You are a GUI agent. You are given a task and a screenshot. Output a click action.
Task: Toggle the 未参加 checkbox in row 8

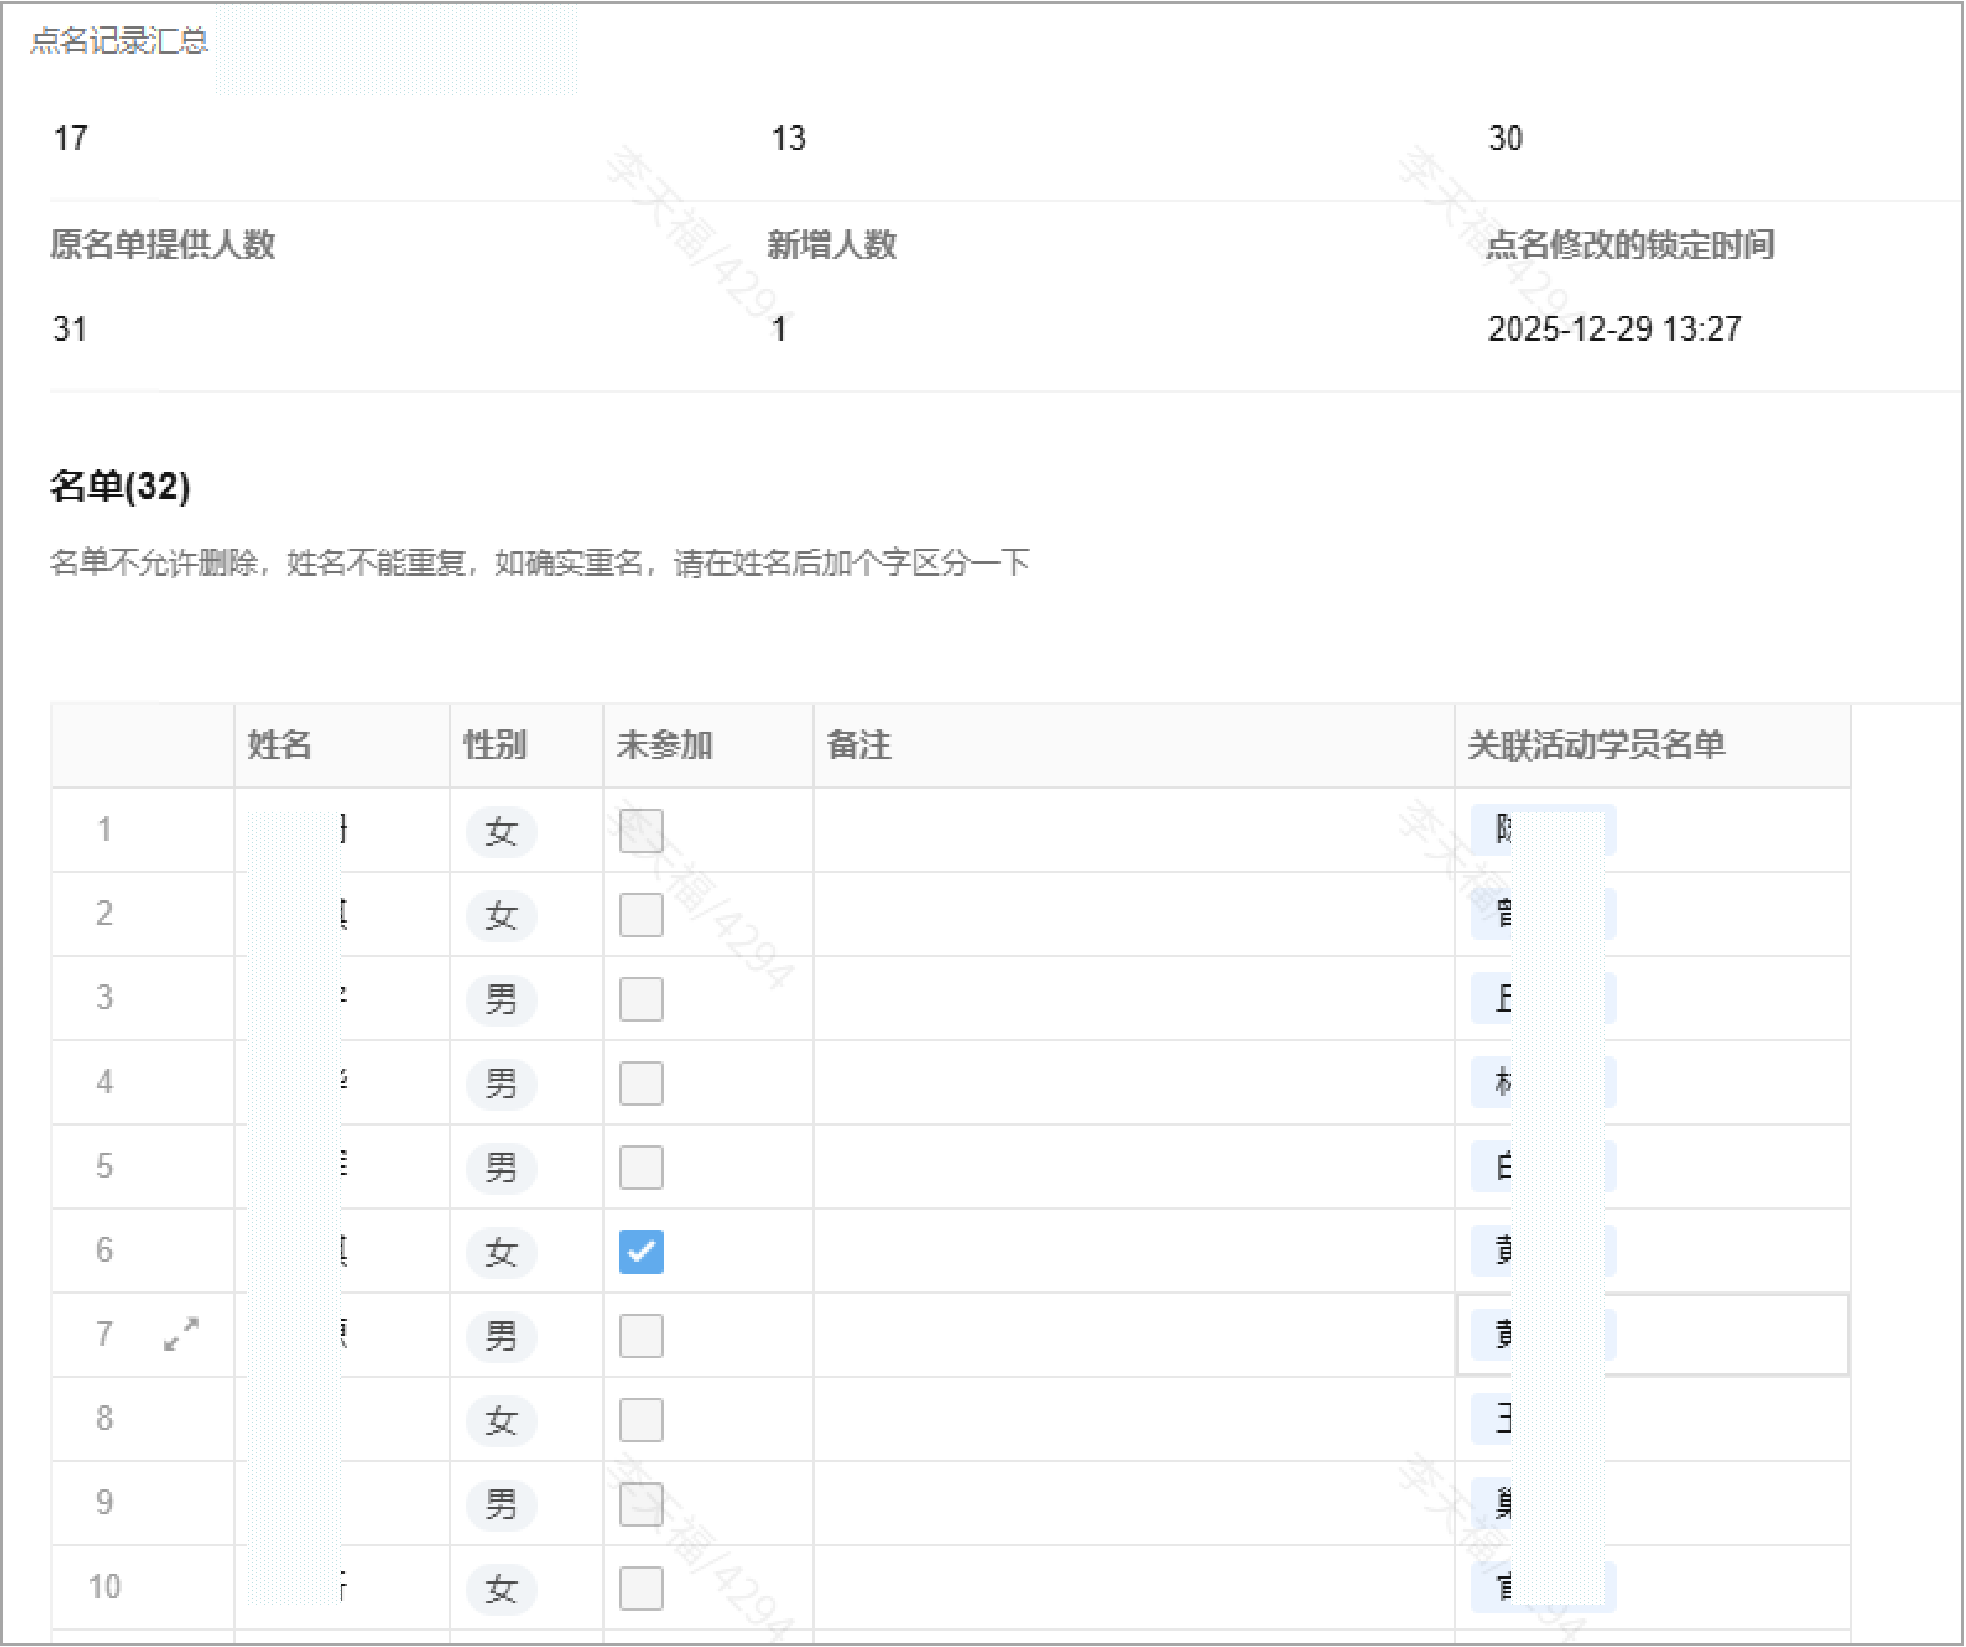point(641,1420)
